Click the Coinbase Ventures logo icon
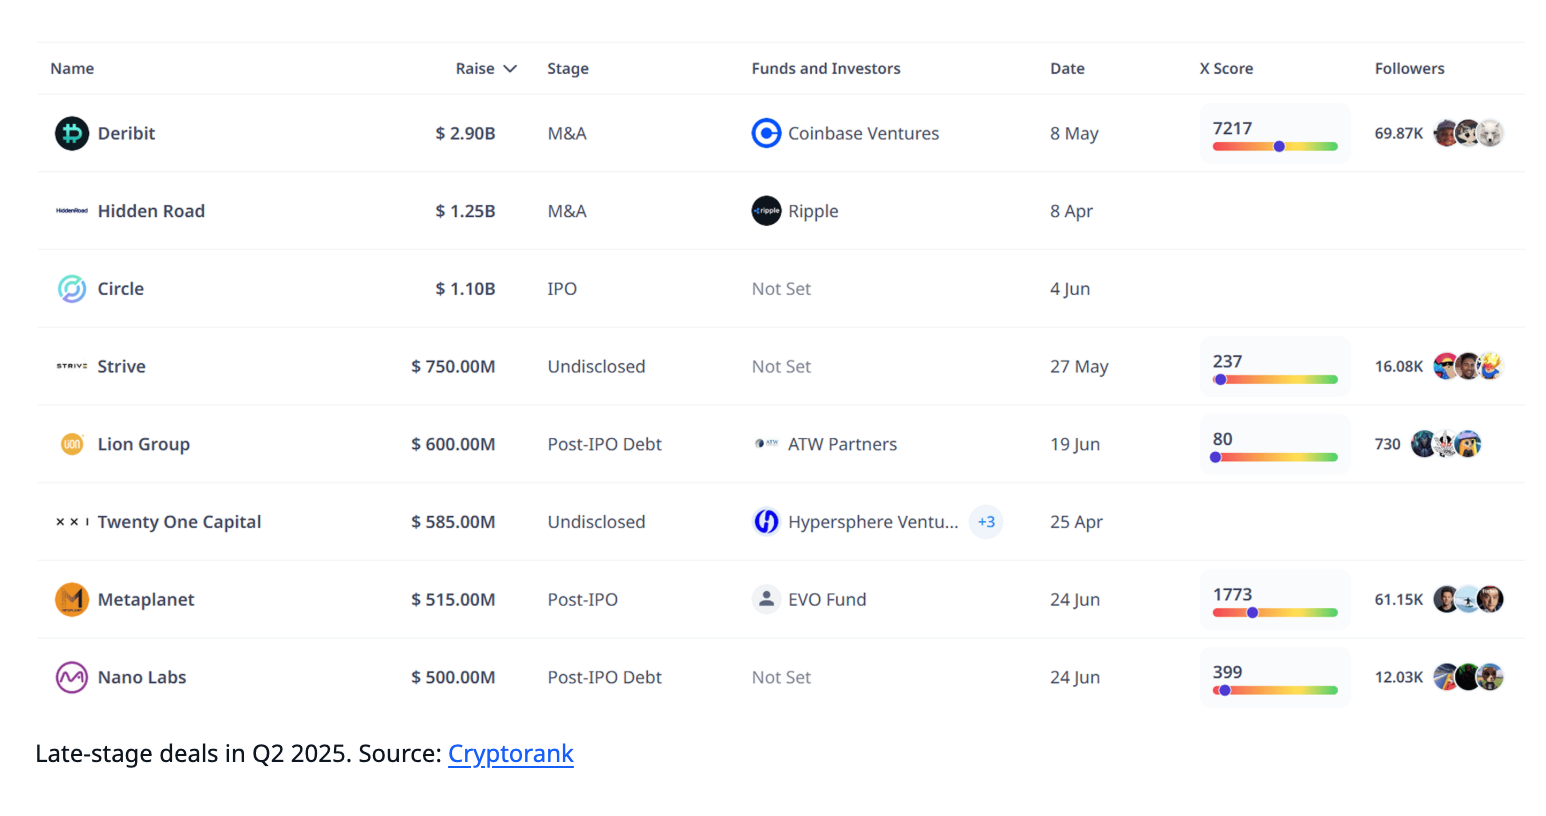Image resolution: width=1546 pixels, height=816 pixels. (x=766, y=133)
